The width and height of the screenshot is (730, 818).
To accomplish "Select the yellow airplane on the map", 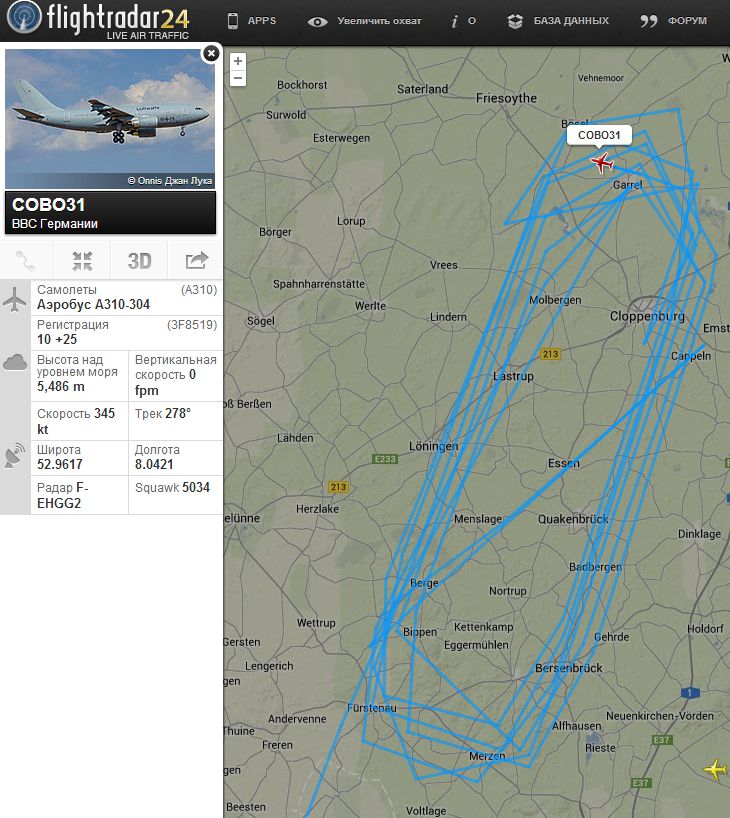I will (x=716, y=769).
